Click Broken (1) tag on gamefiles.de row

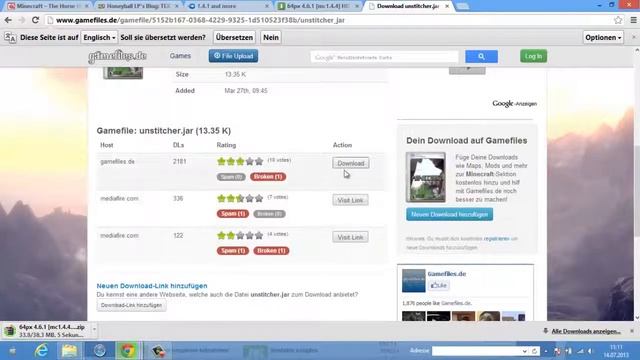click(268, 177)
